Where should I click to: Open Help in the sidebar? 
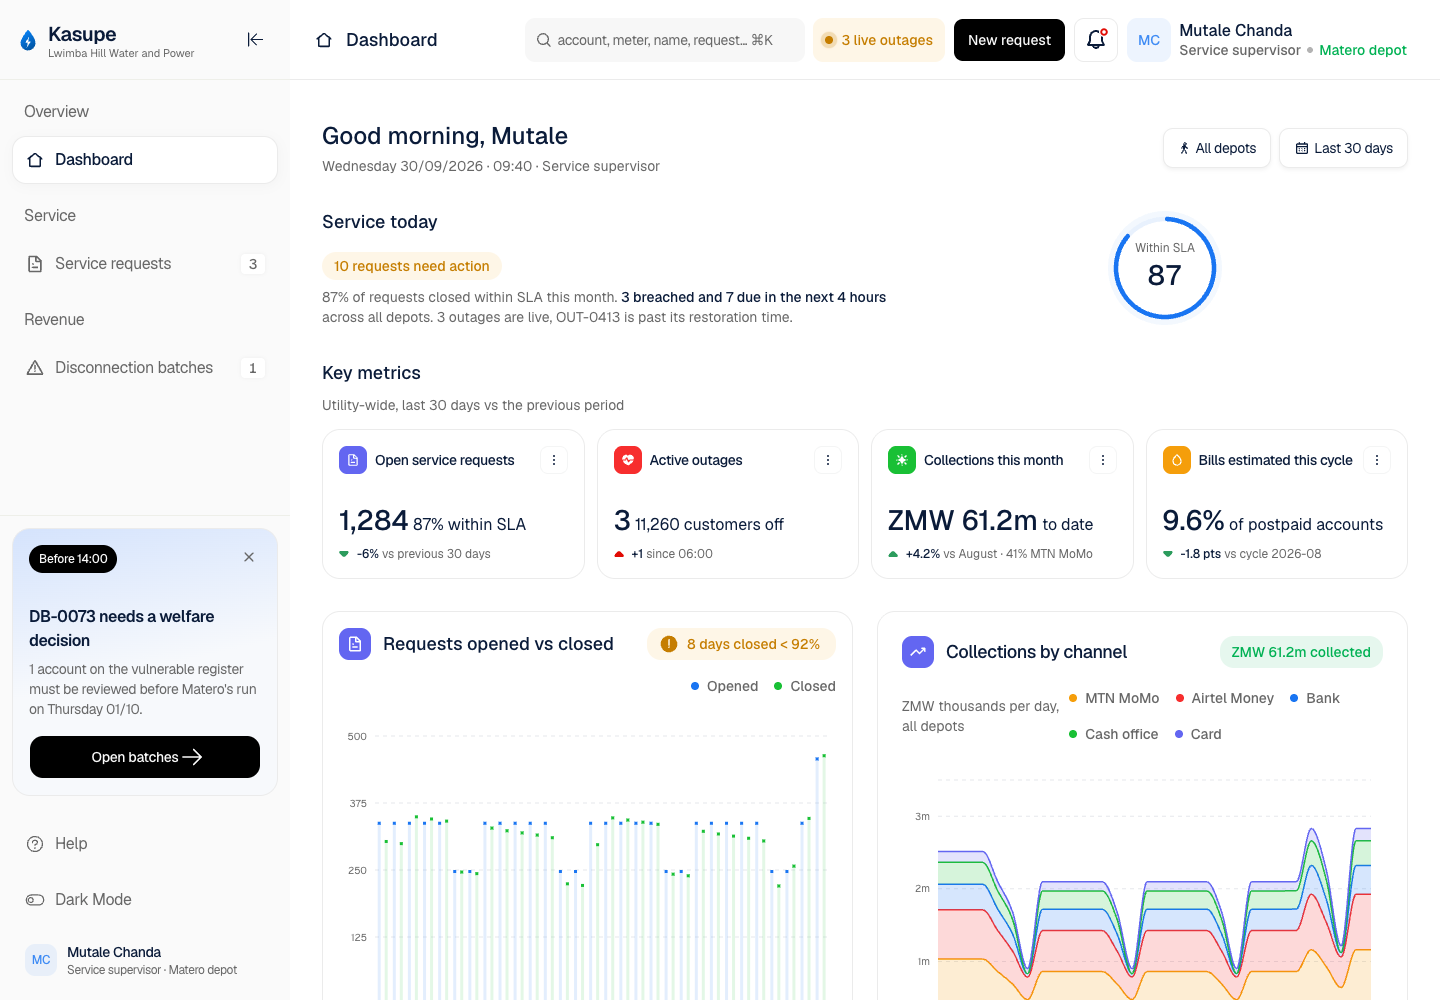coord(145,844)
